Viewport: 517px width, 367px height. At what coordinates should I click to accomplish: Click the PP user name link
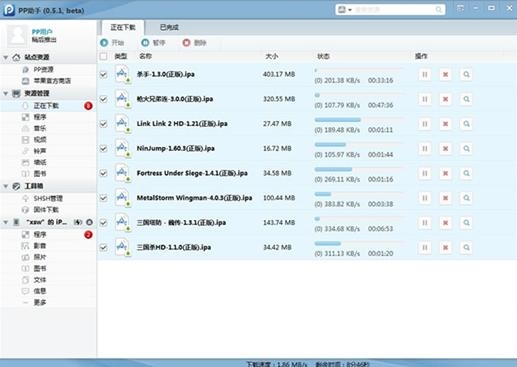point(42,32)
